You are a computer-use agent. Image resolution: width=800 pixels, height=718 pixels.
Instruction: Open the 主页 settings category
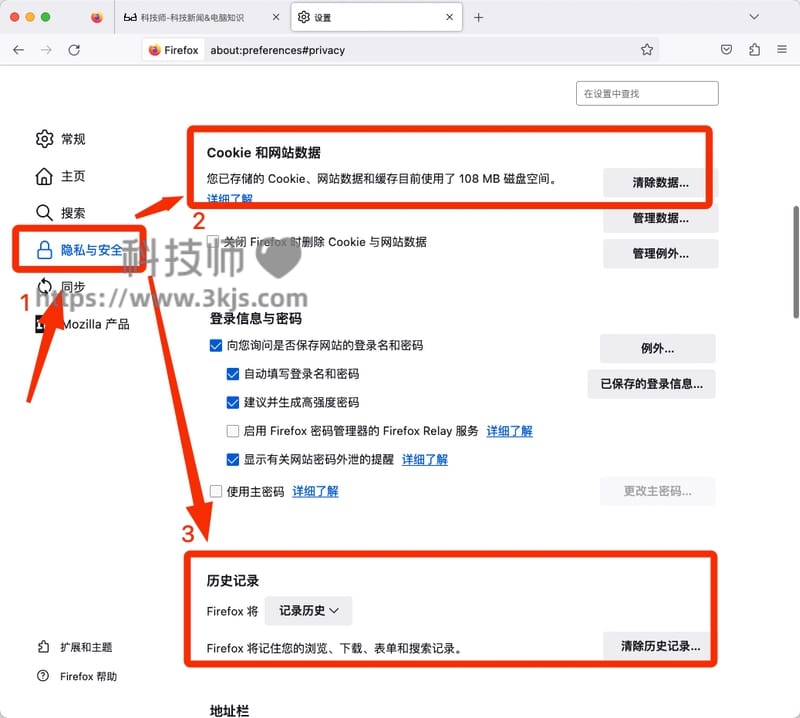(61, 176)
